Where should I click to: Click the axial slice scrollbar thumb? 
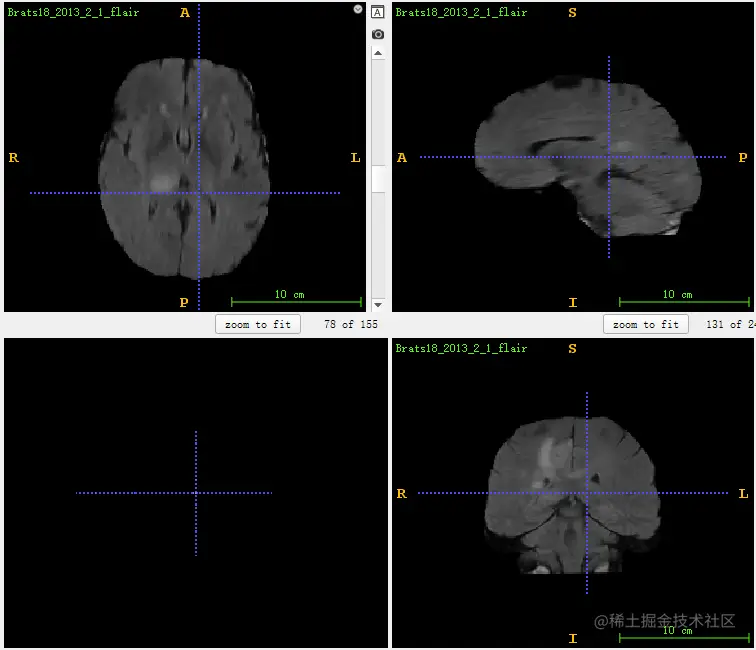click(378, 179)
